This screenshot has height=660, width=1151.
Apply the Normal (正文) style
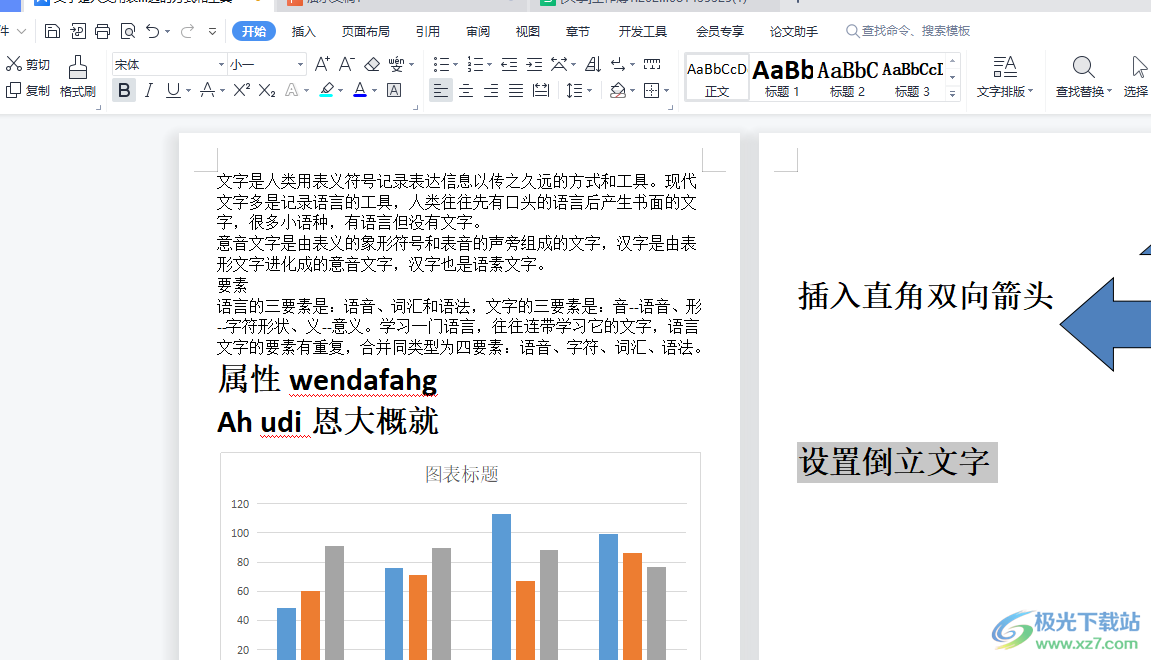pyautogui.click(x=717, y=77)
